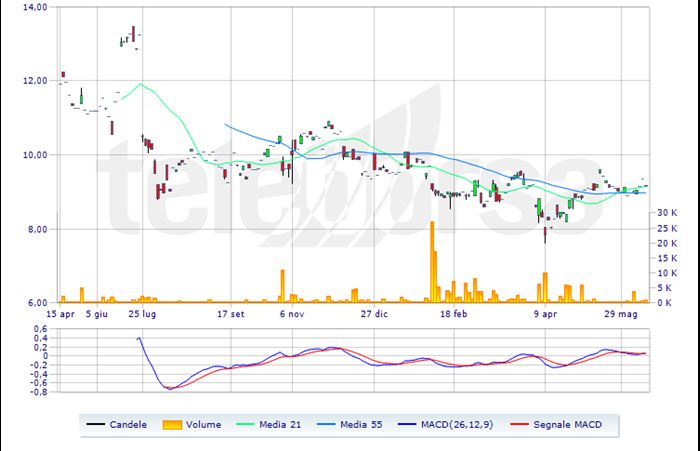Click the 10 K volume axis label
The image size is (700, 451).
point(667,273)
